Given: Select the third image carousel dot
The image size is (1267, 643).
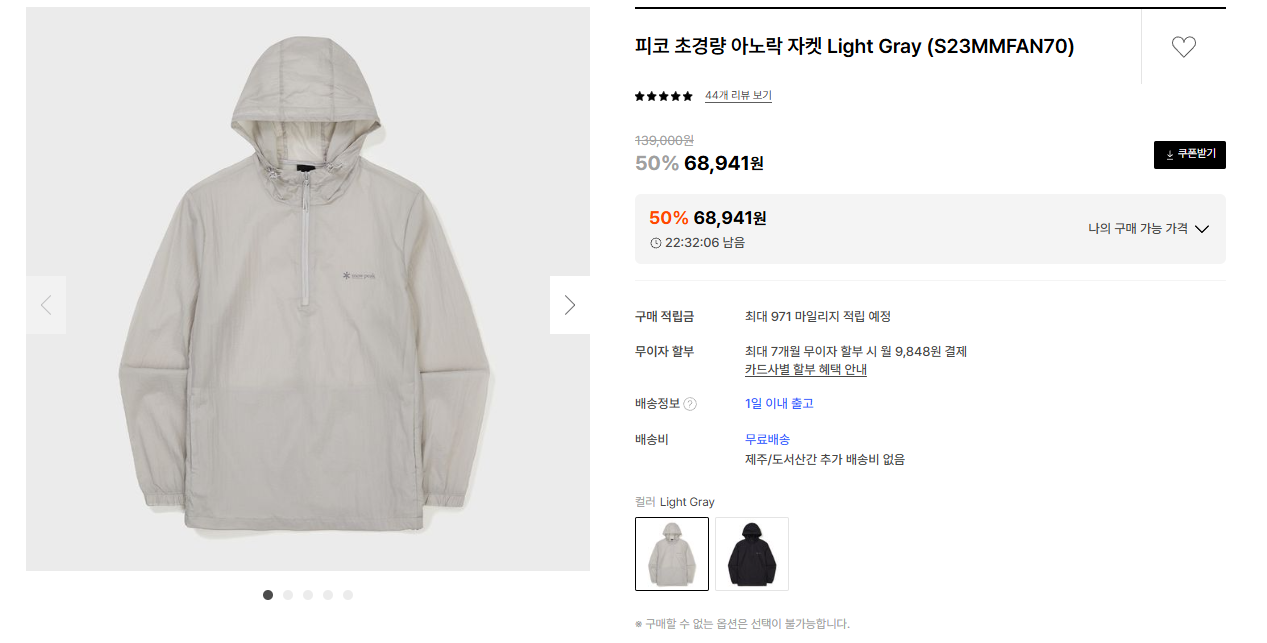Looking at the screenshot, I should click(308, 595).
